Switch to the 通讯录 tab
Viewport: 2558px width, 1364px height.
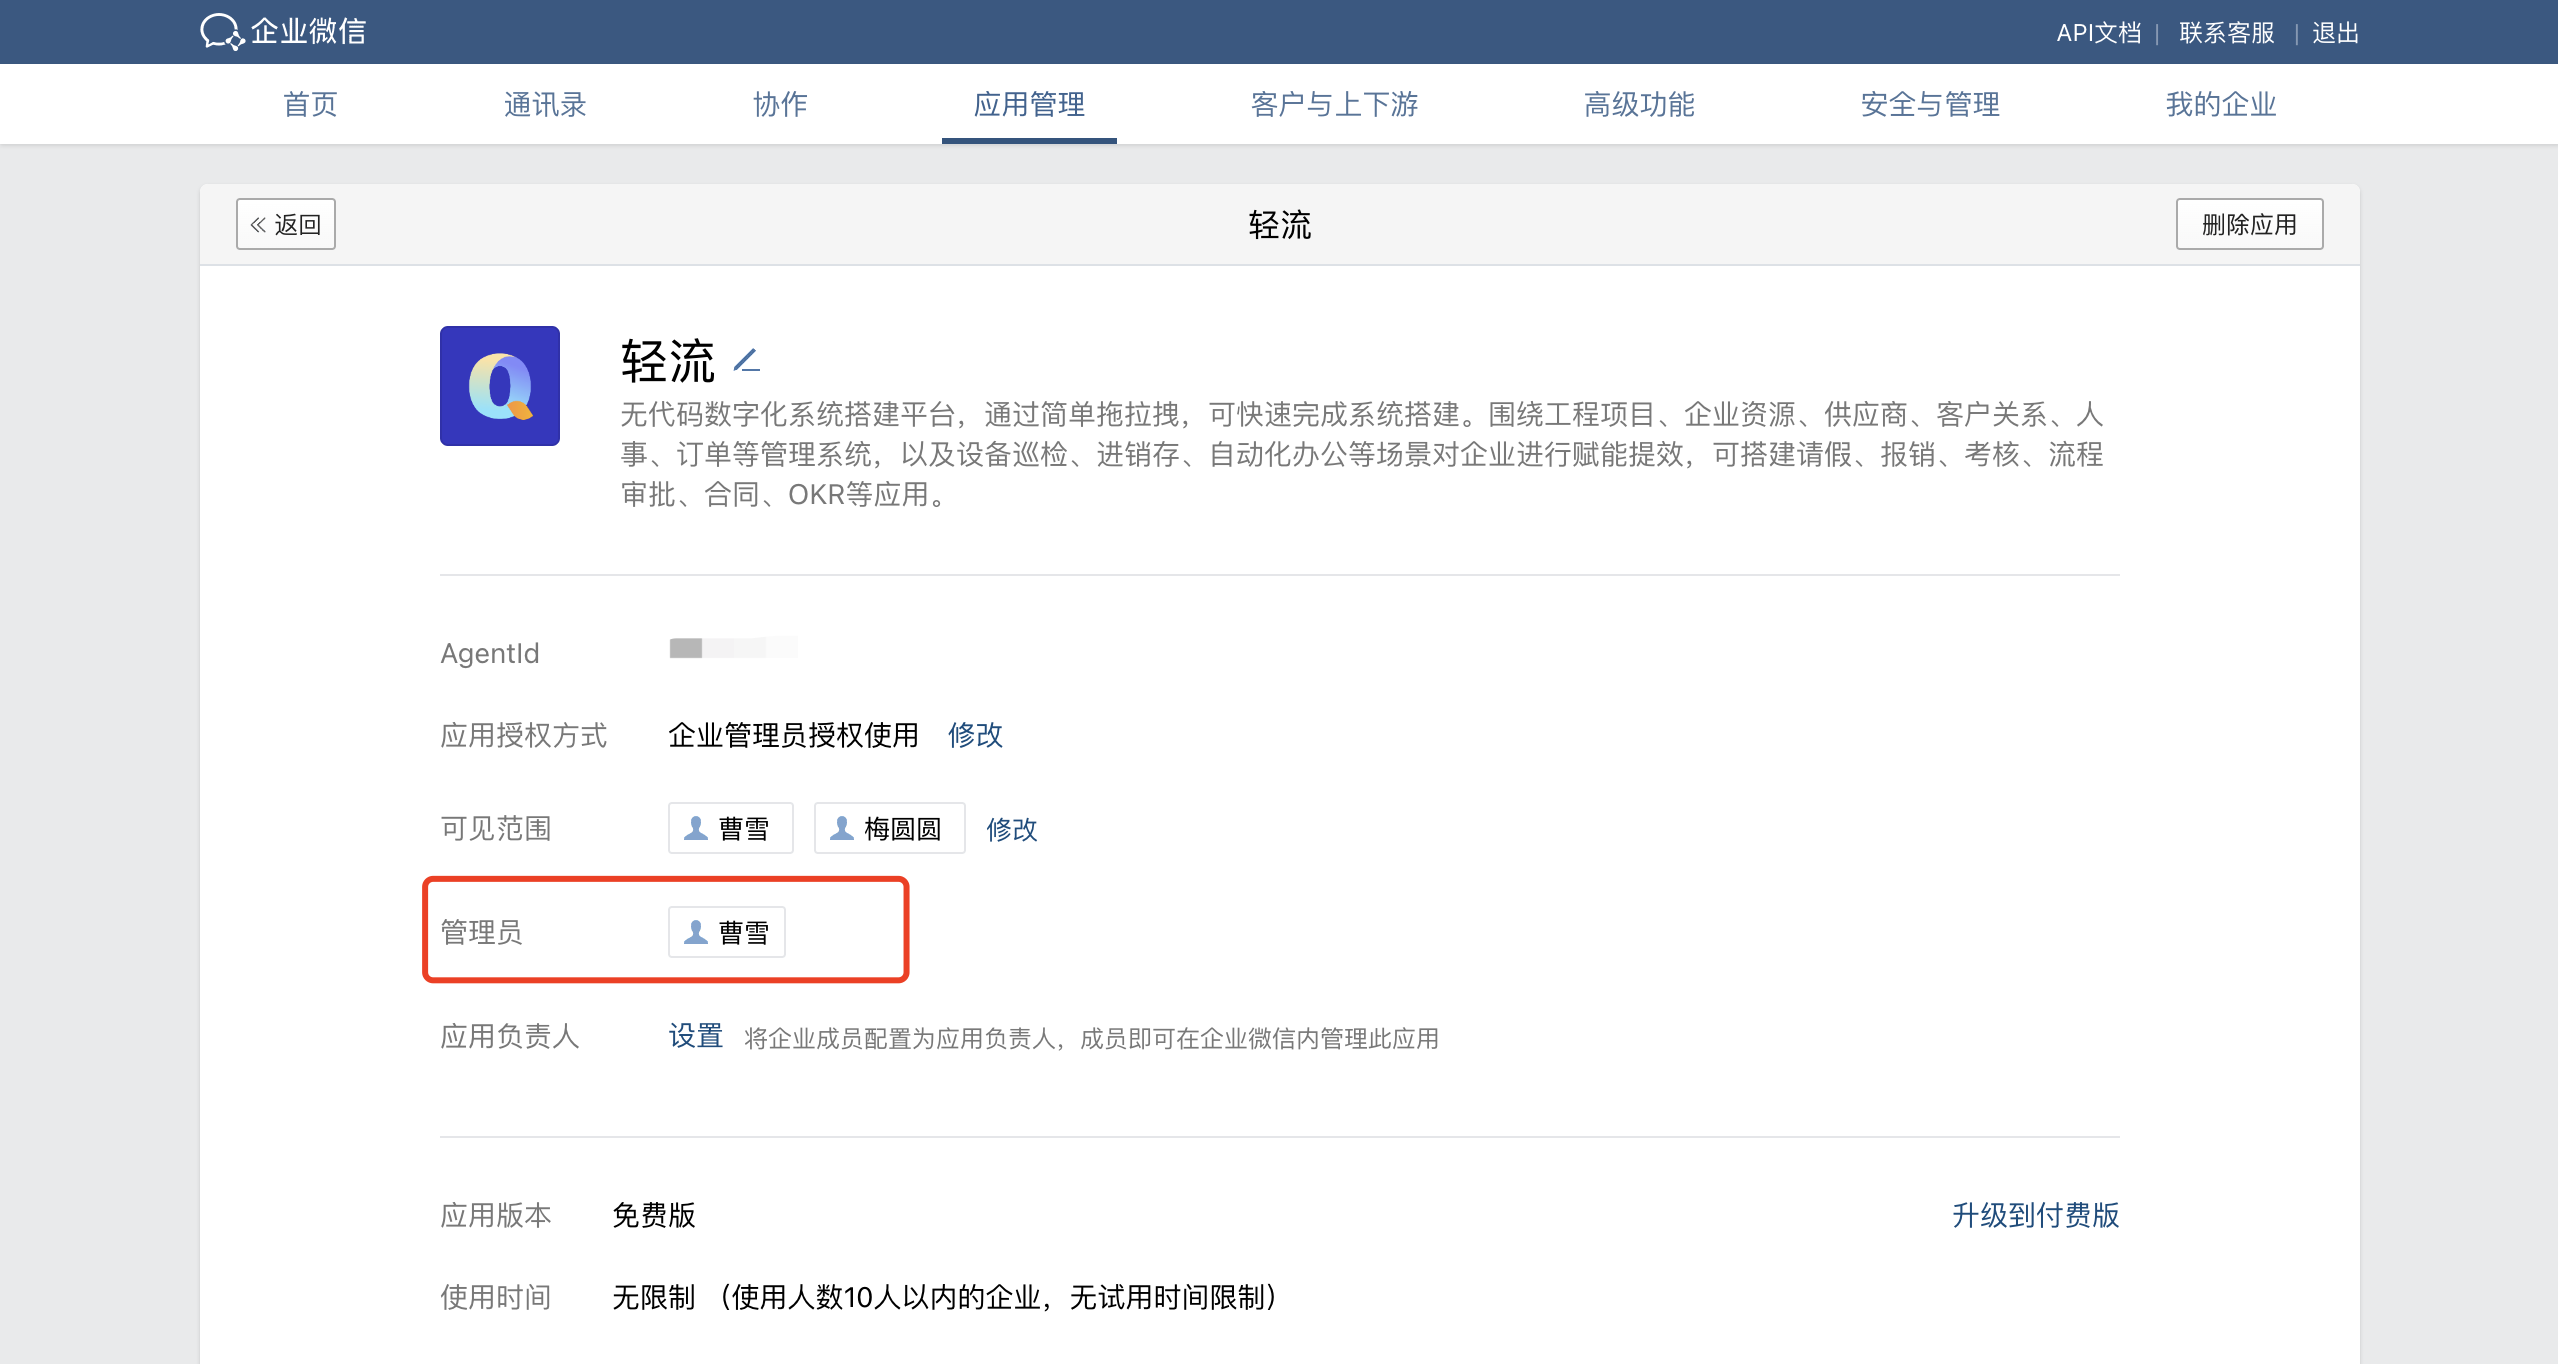tap(545, 104)
